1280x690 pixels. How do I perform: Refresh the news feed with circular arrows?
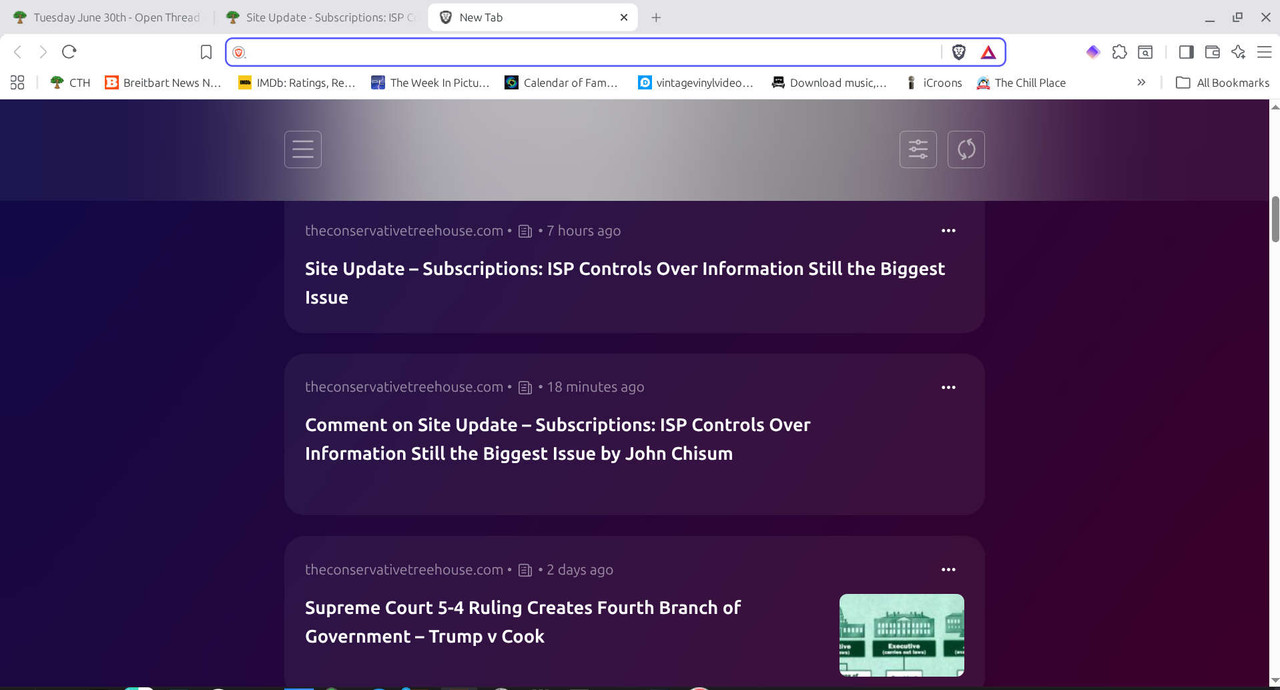pyautogui.click(x=966, y=150)
